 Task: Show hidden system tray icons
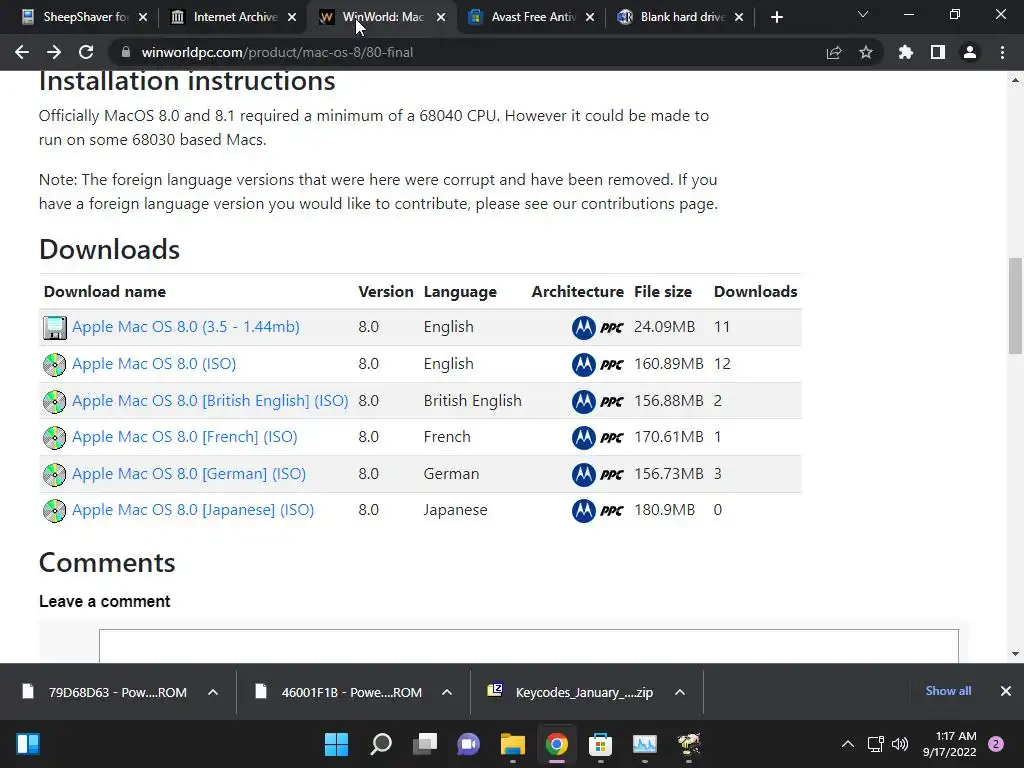[x=848, y=744]
